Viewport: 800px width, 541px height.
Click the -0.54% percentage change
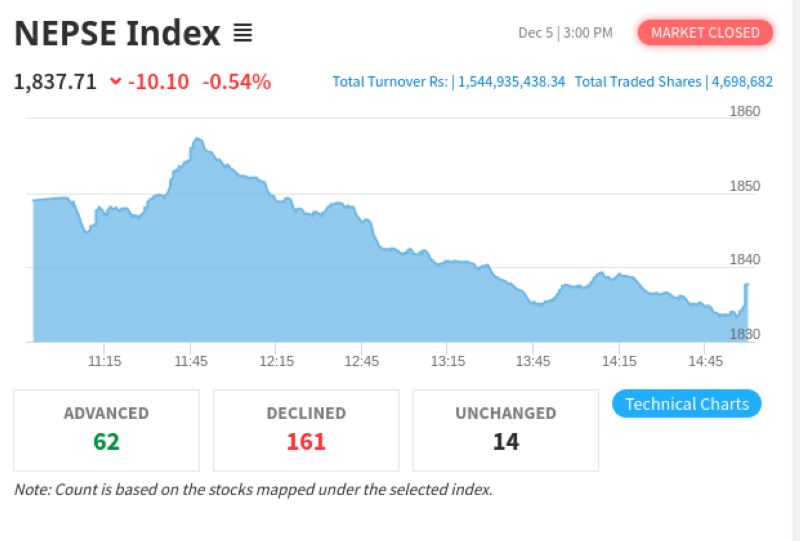[237, 82]
